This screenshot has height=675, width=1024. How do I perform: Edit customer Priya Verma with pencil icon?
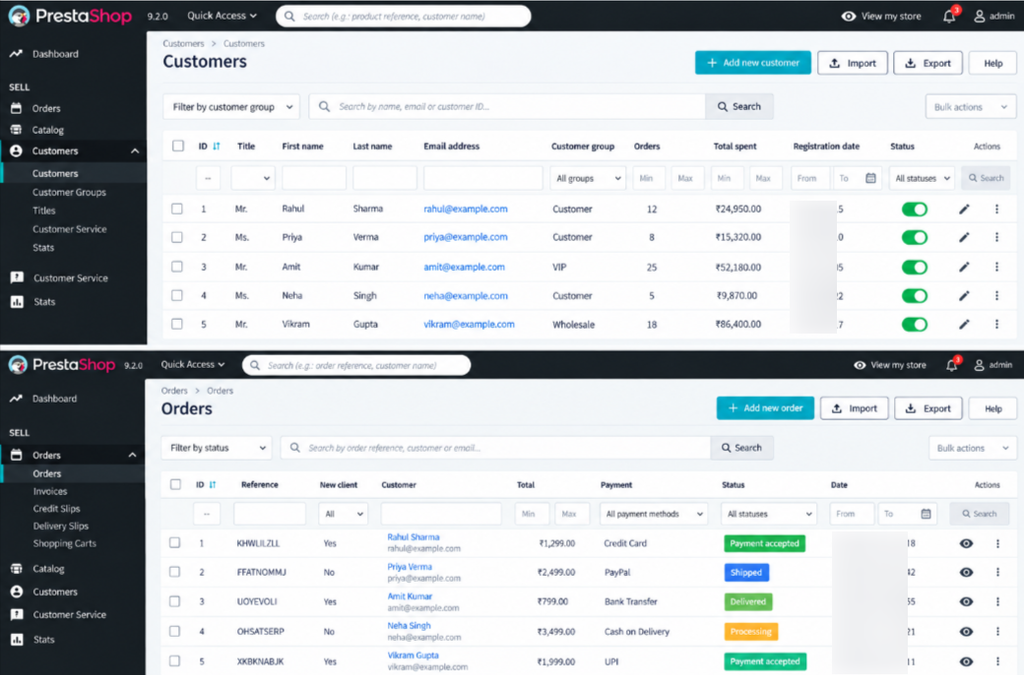coord(964,237)
